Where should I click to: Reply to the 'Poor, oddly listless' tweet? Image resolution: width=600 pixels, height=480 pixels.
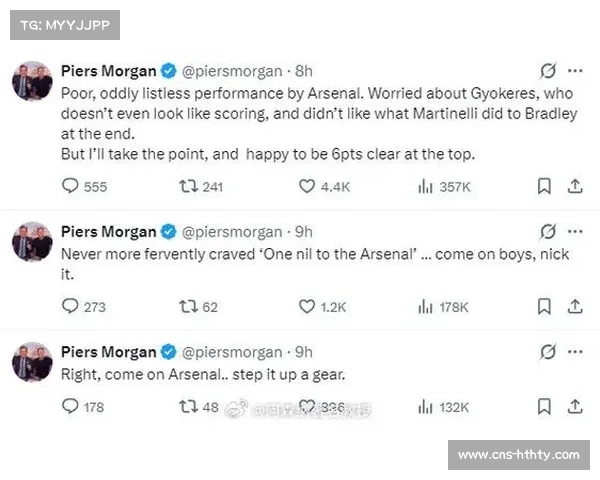click(70, 186)
